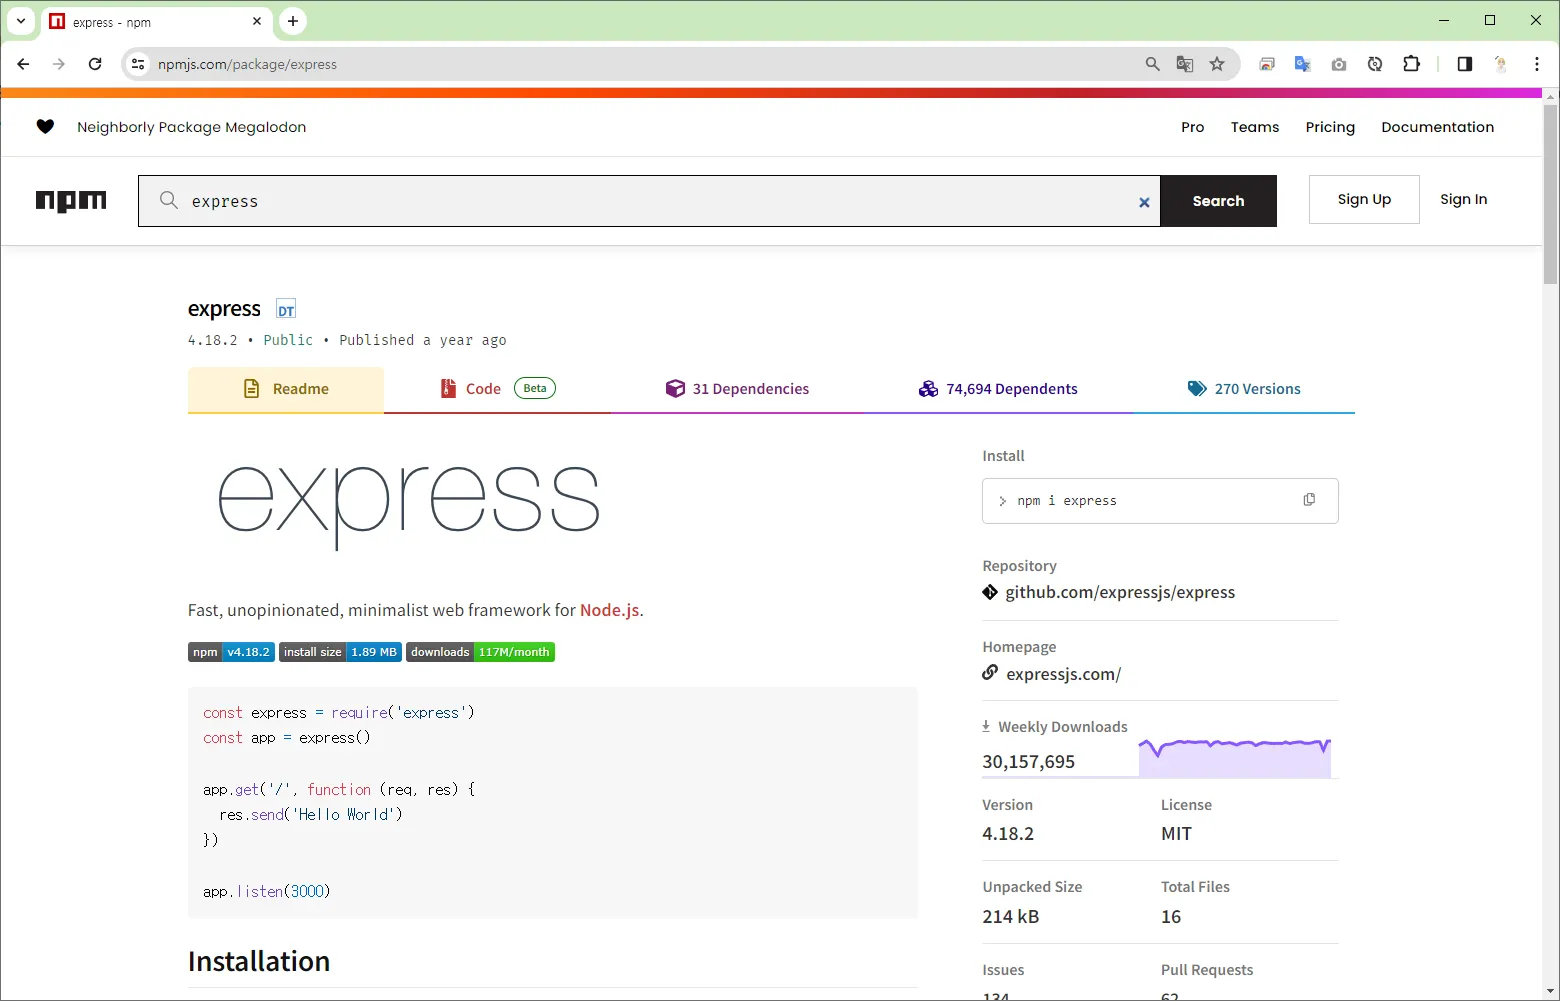Open the Pro menu link
The height and width of the screenshot is (1001, 1560).
(x=1192, y=127)
